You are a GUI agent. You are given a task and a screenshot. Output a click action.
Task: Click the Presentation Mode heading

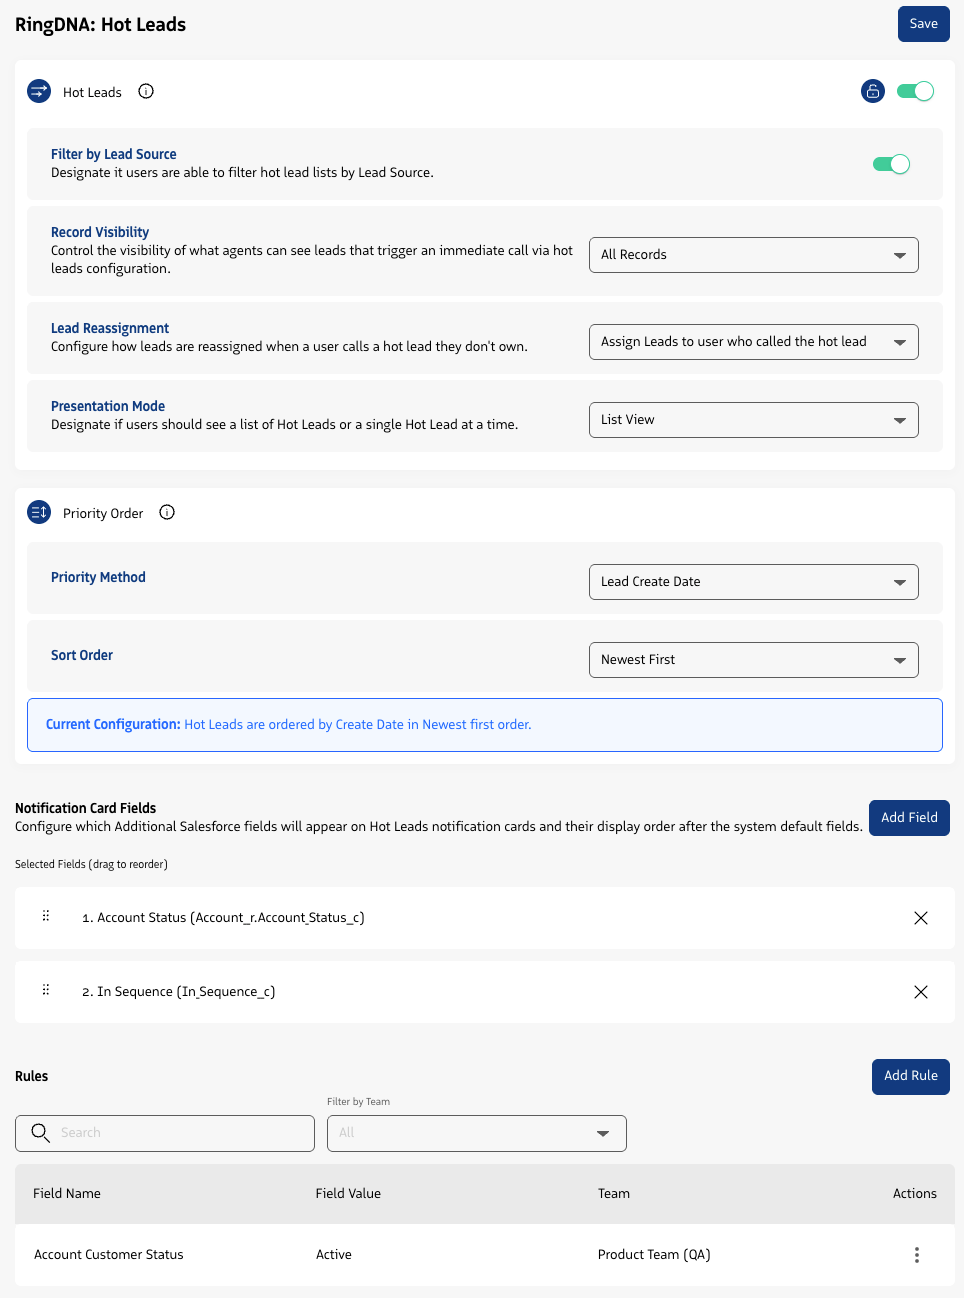pyautogui.click(x=108, y=406)
